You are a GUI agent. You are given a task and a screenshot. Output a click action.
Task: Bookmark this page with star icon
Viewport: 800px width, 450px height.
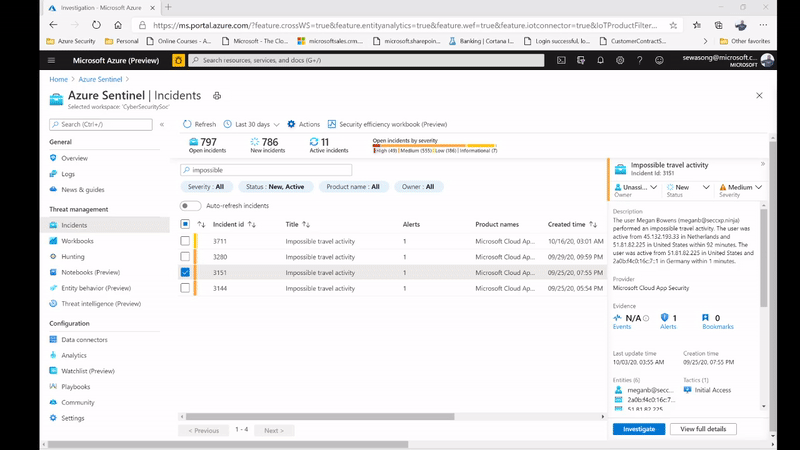pyautogui.click(x=673, y=25)
